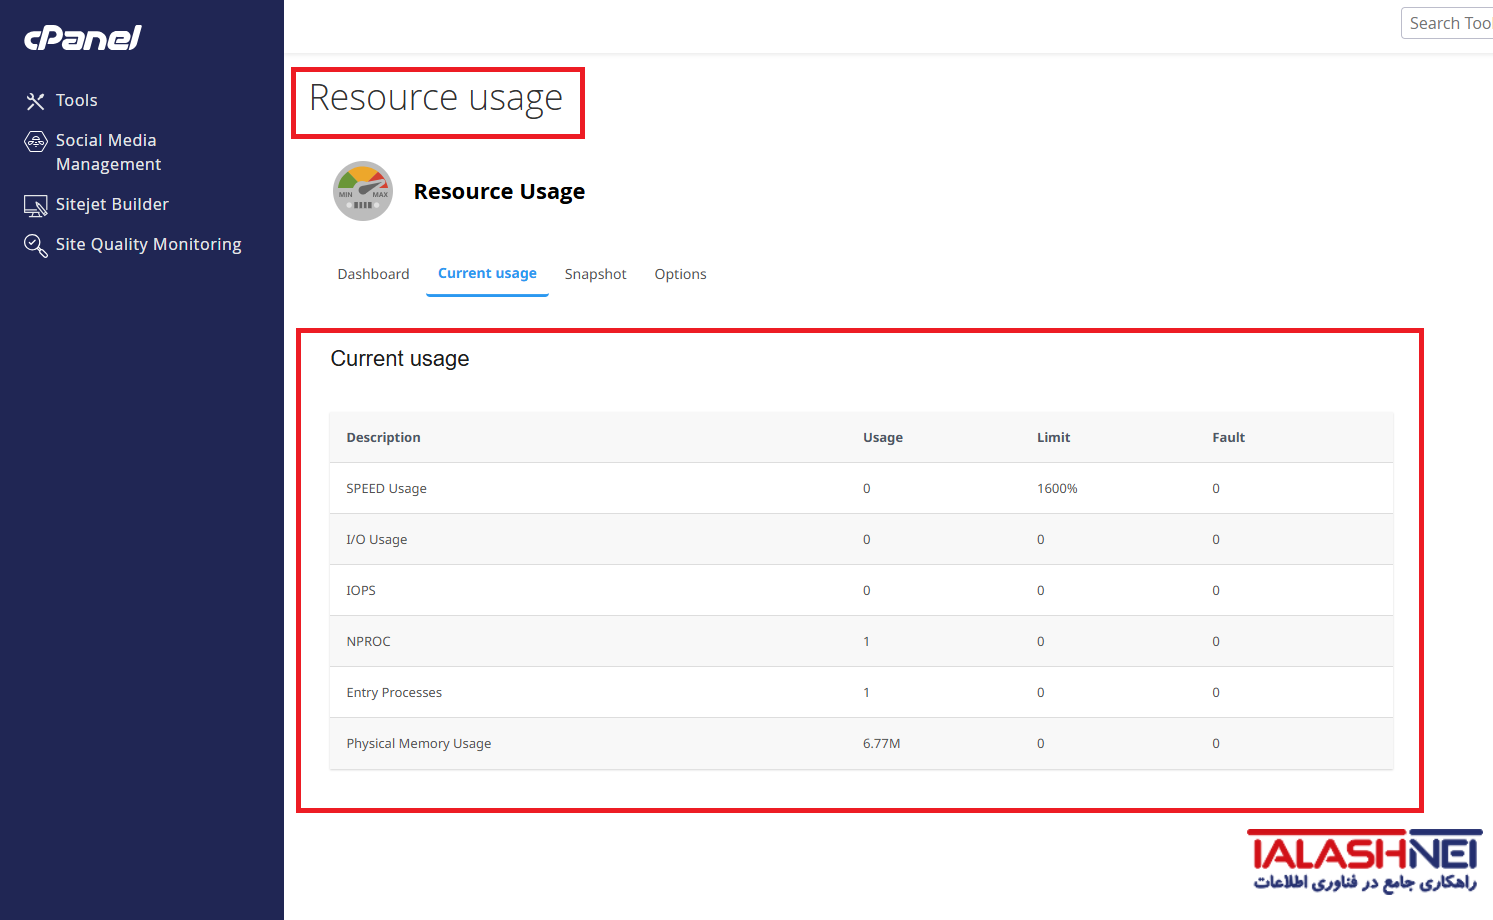Switch to the Snapshot tab
The height and width of the screenshot is (920, 1493).
(x=595, y=274)
